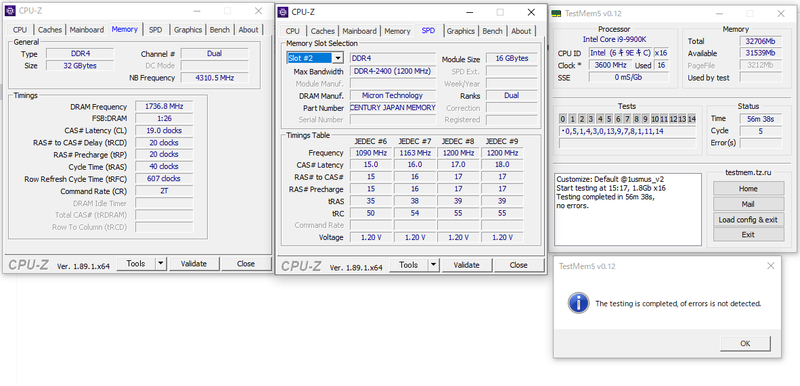
Task: Click Tools button in SPD CPU-Z window
Action: click(x=409, y=265)
